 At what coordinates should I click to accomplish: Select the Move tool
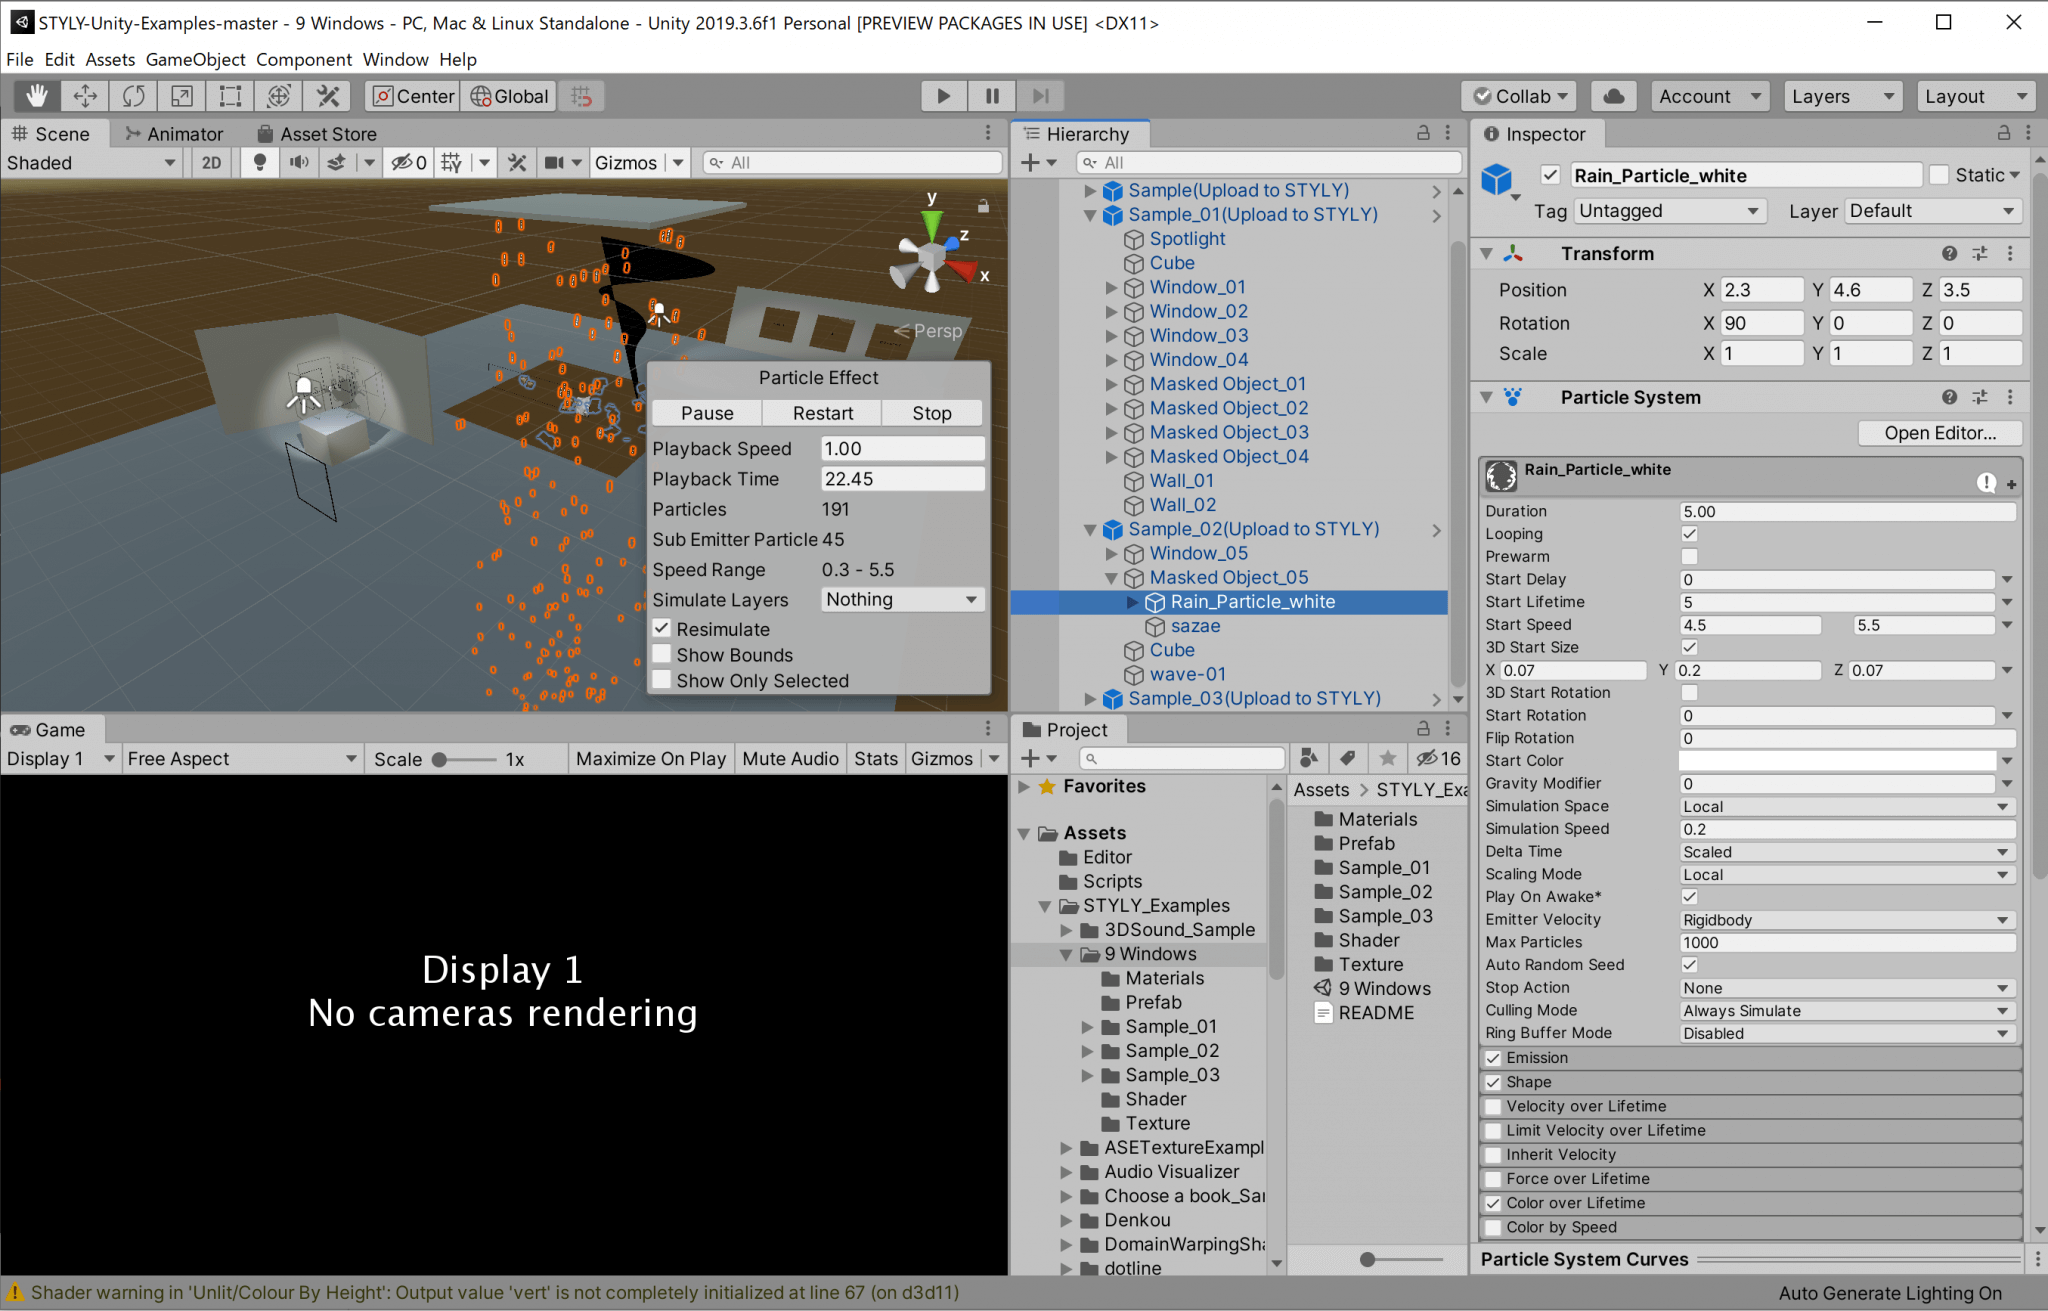(x=85, y=95)
